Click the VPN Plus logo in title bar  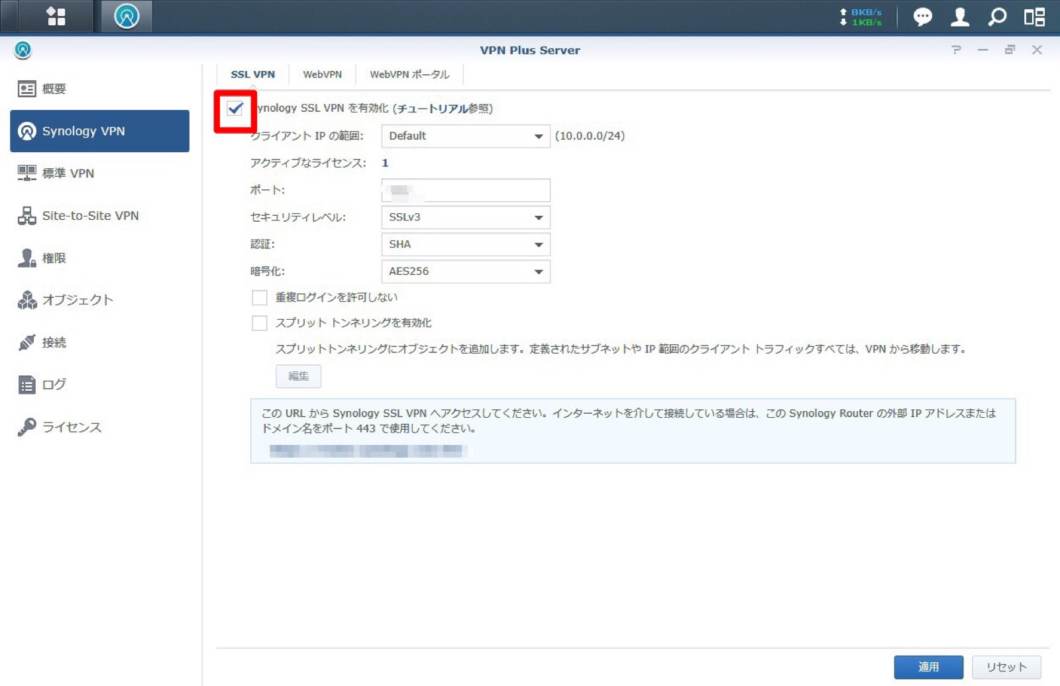[x=22, y=50]
